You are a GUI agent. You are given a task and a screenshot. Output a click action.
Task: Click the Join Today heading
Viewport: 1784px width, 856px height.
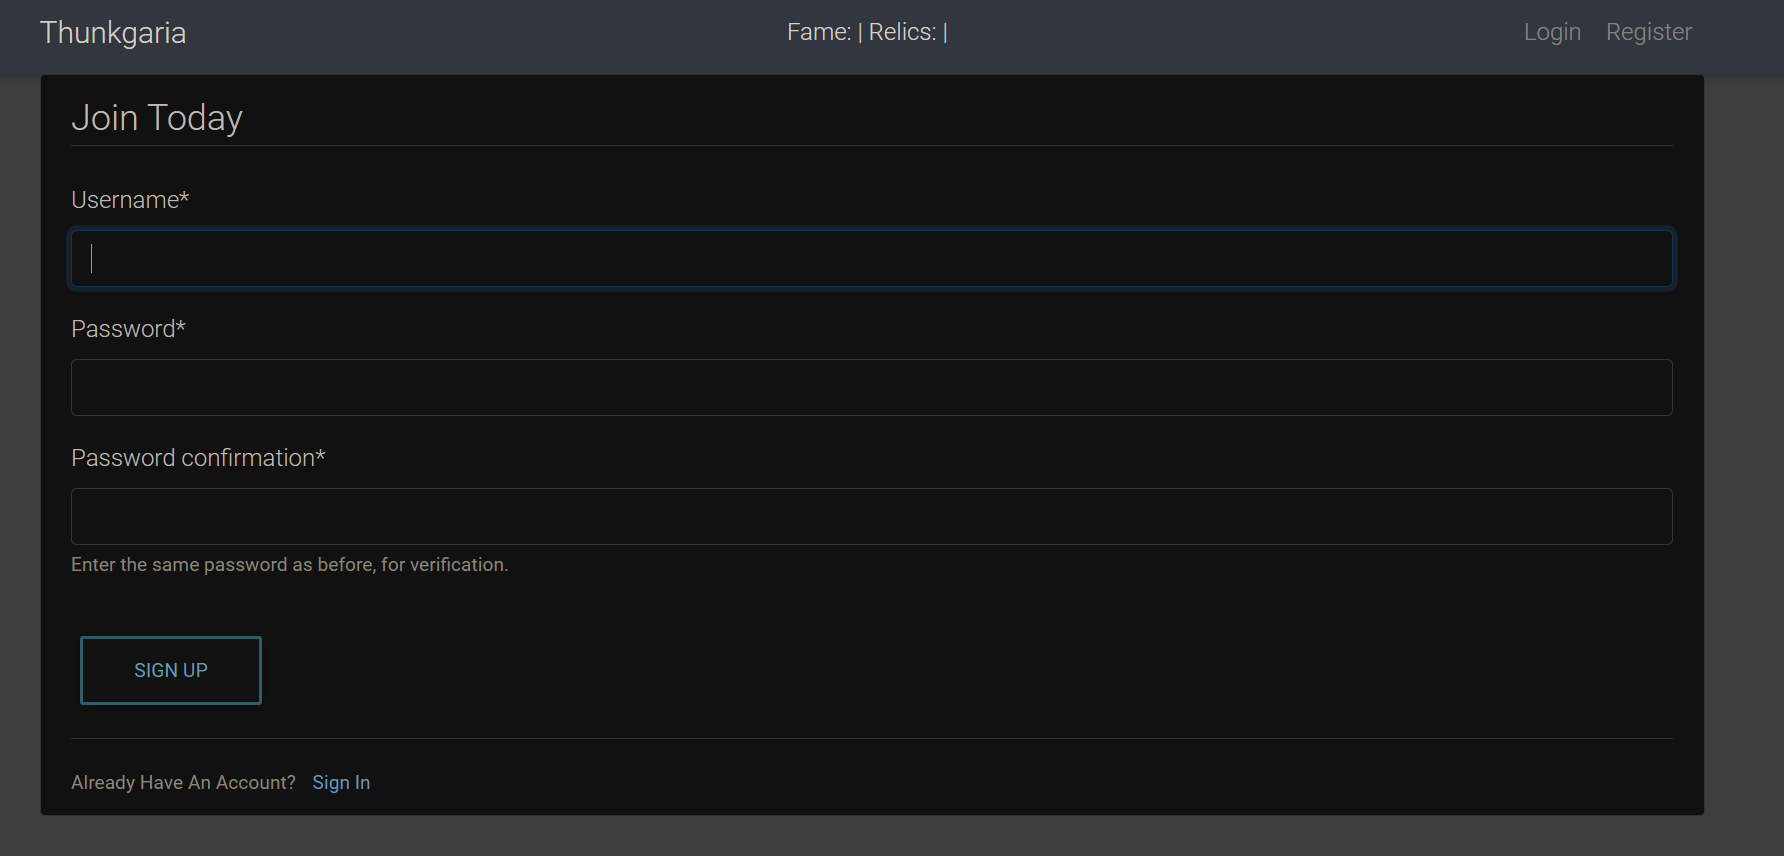[x=157, y=118]
